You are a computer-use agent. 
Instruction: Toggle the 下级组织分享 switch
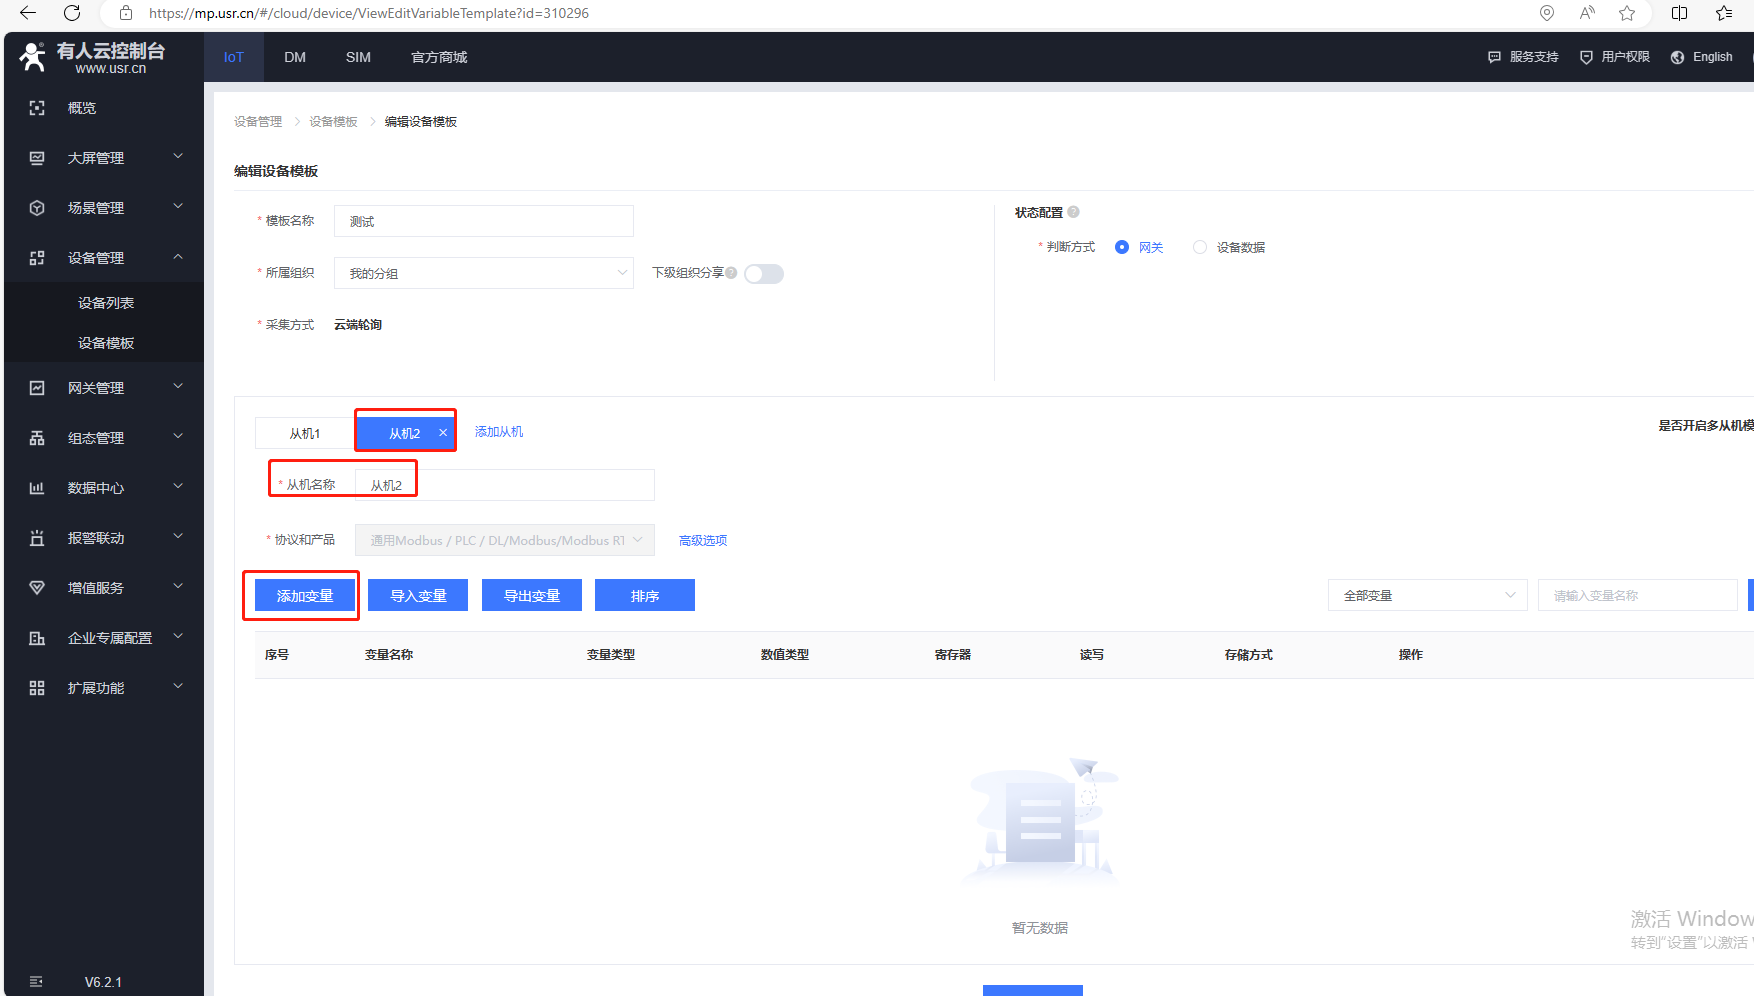(x=764, y=274)
